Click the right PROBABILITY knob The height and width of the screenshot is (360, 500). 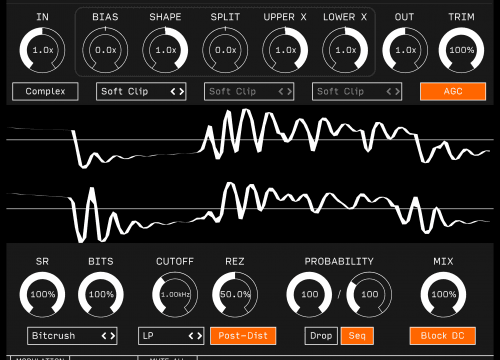coord(369,295)
